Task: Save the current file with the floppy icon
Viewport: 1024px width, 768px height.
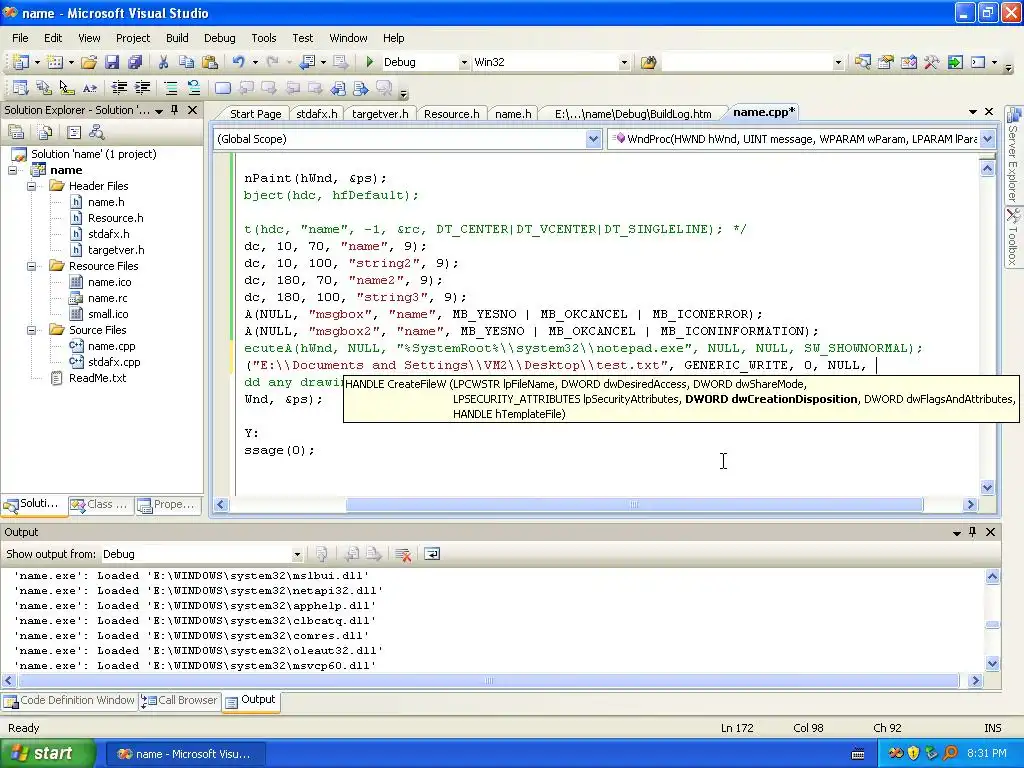Action: pos(112,62)
